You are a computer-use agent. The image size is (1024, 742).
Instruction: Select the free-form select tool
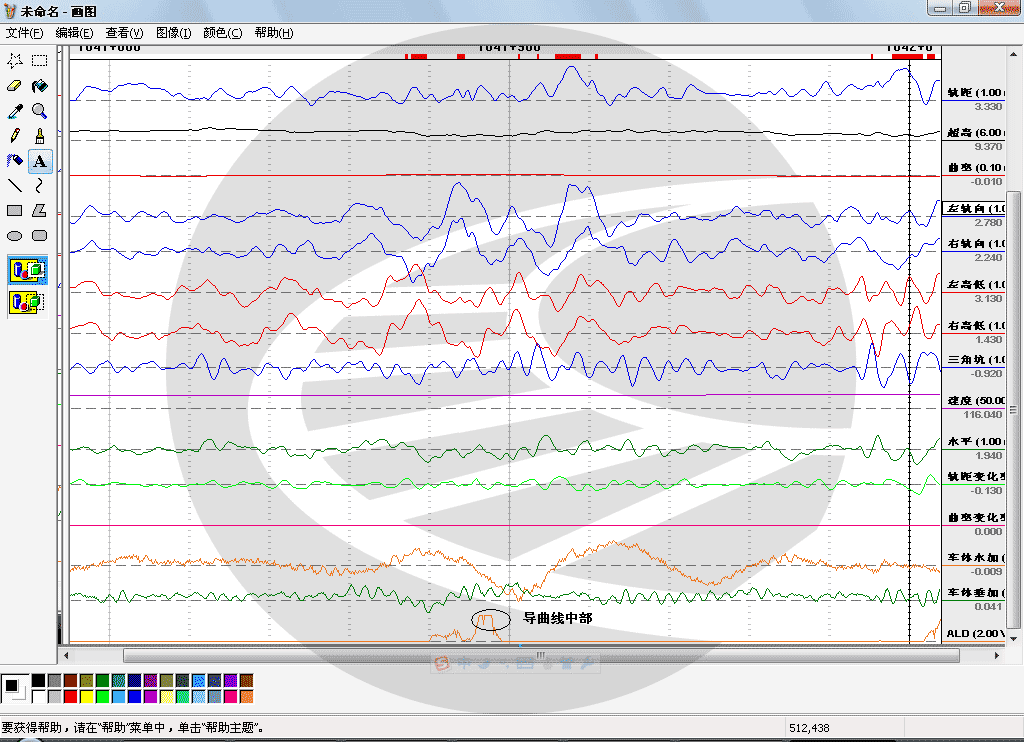pyautogui.click(x=15, y=61)
